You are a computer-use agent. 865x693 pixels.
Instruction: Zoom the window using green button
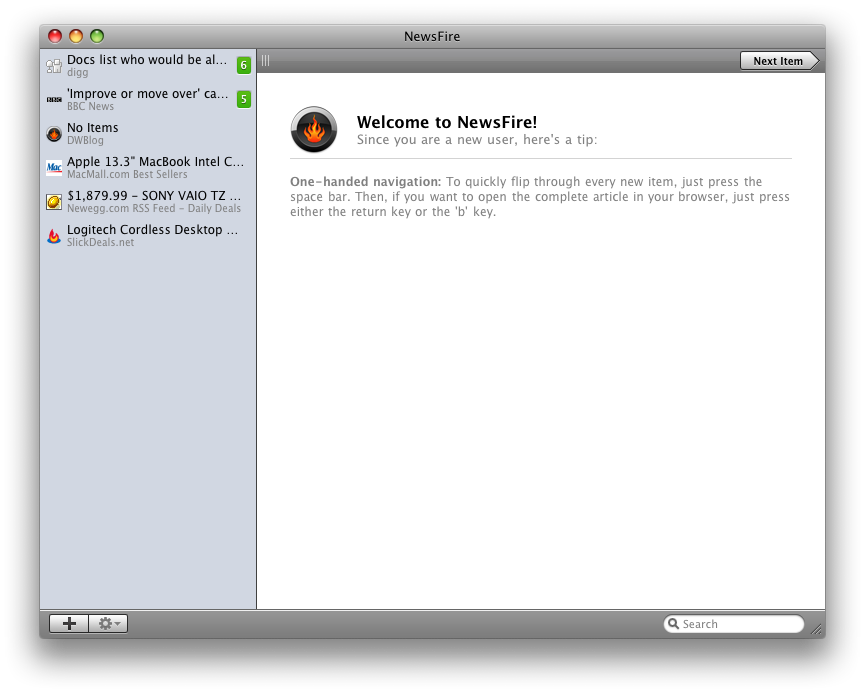pyautogui.click(x=97, y=37)
